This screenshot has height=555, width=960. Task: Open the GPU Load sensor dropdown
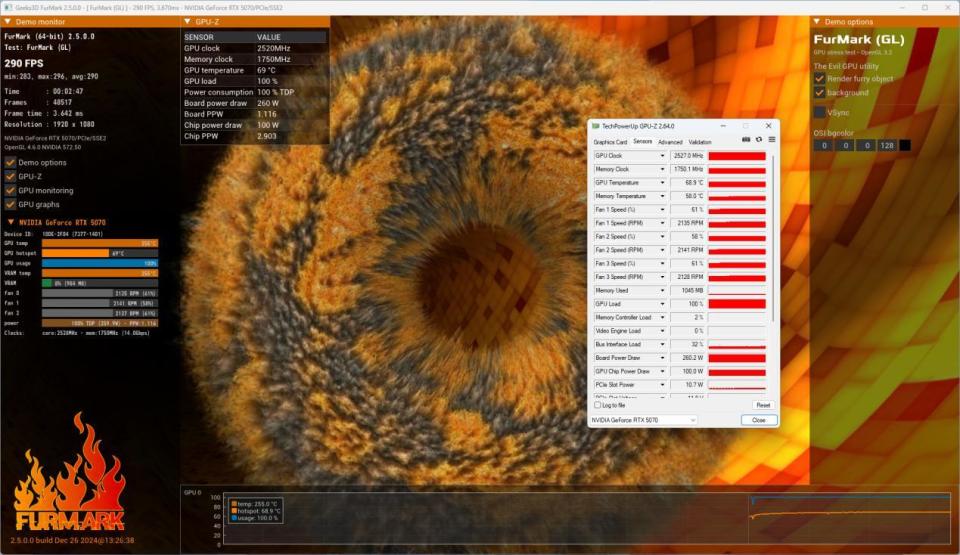click(x=662, y=304)
